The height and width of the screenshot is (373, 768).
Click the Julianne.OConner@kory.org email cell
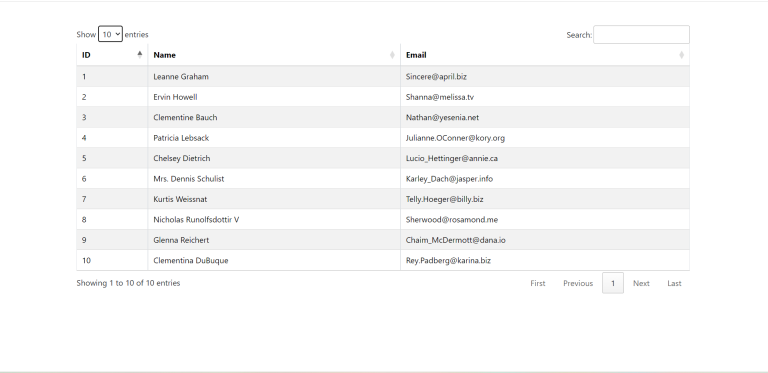[545, 138]
